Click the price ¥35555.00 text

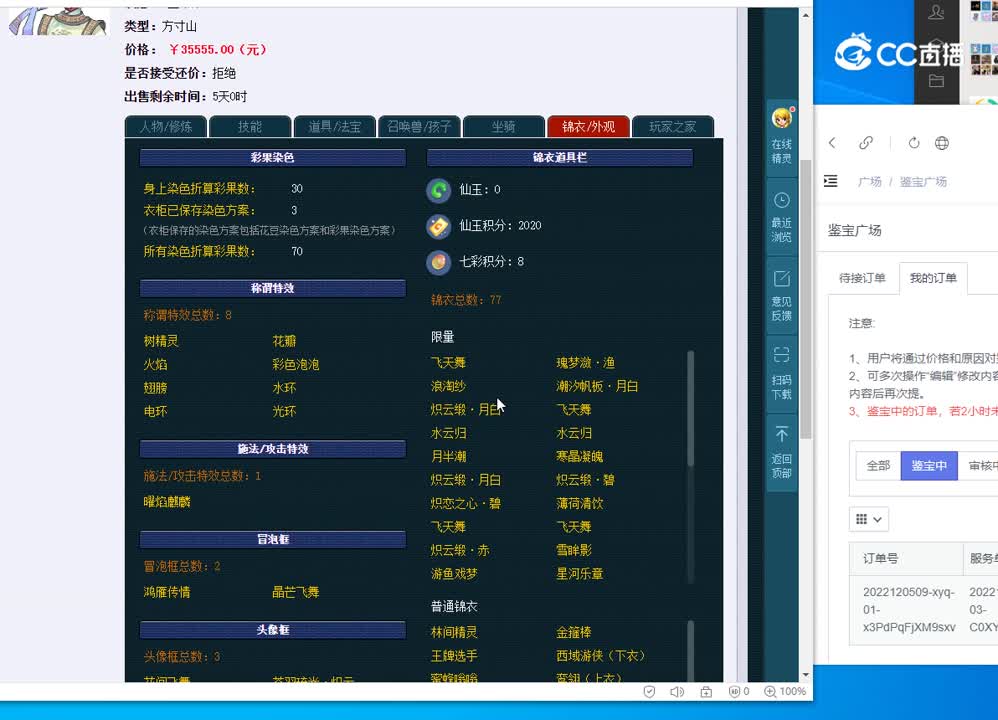(218, 50)
